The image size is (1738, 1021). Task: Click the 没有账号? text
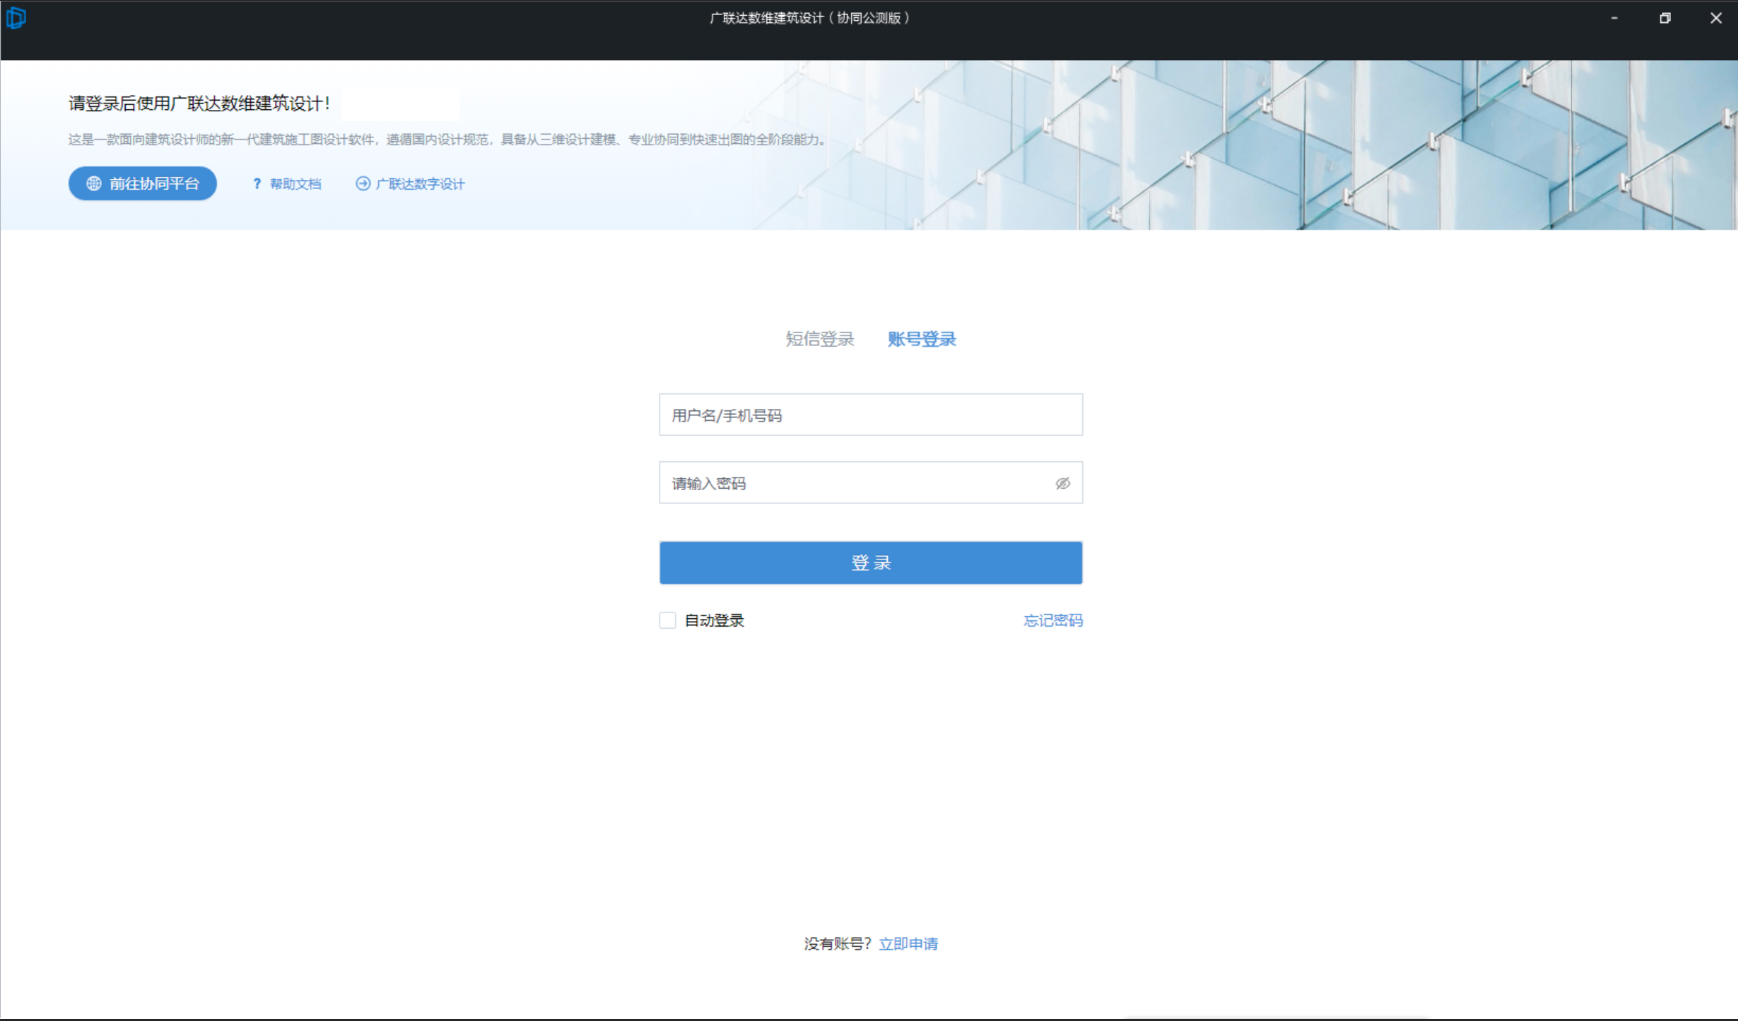coord(837,944)
